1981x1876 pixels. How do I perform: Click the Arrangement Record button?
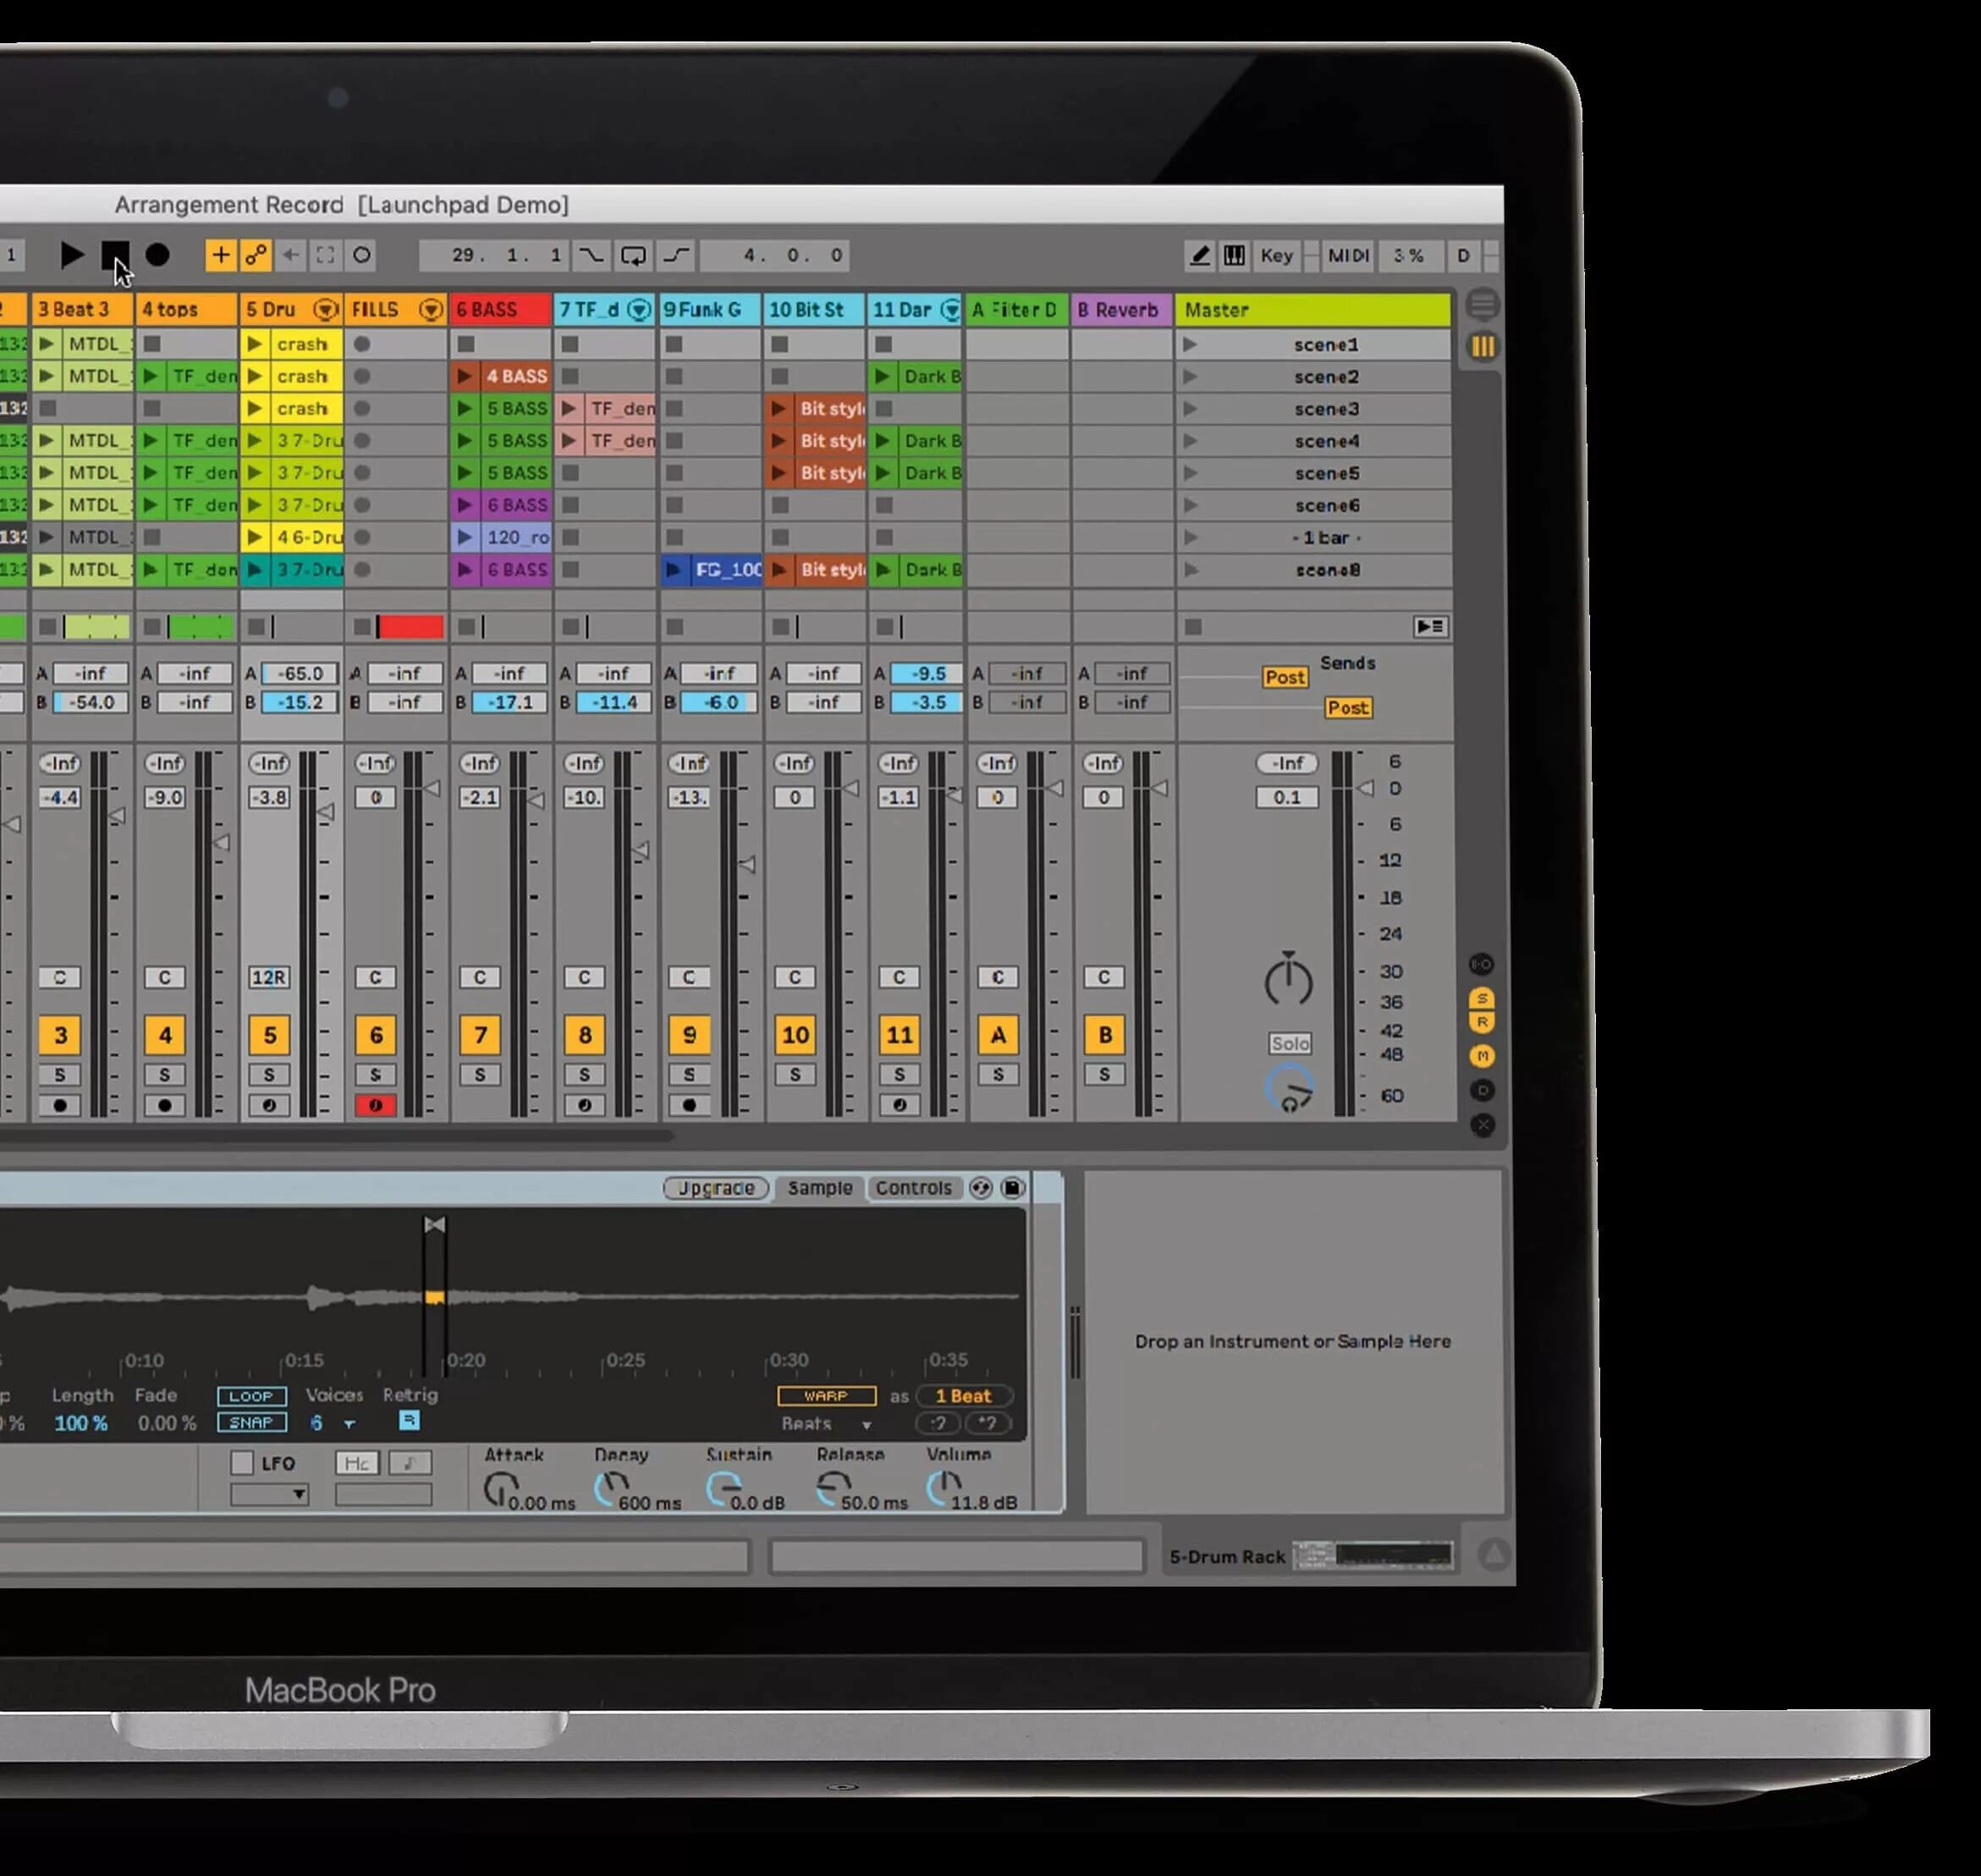[157, 255]
